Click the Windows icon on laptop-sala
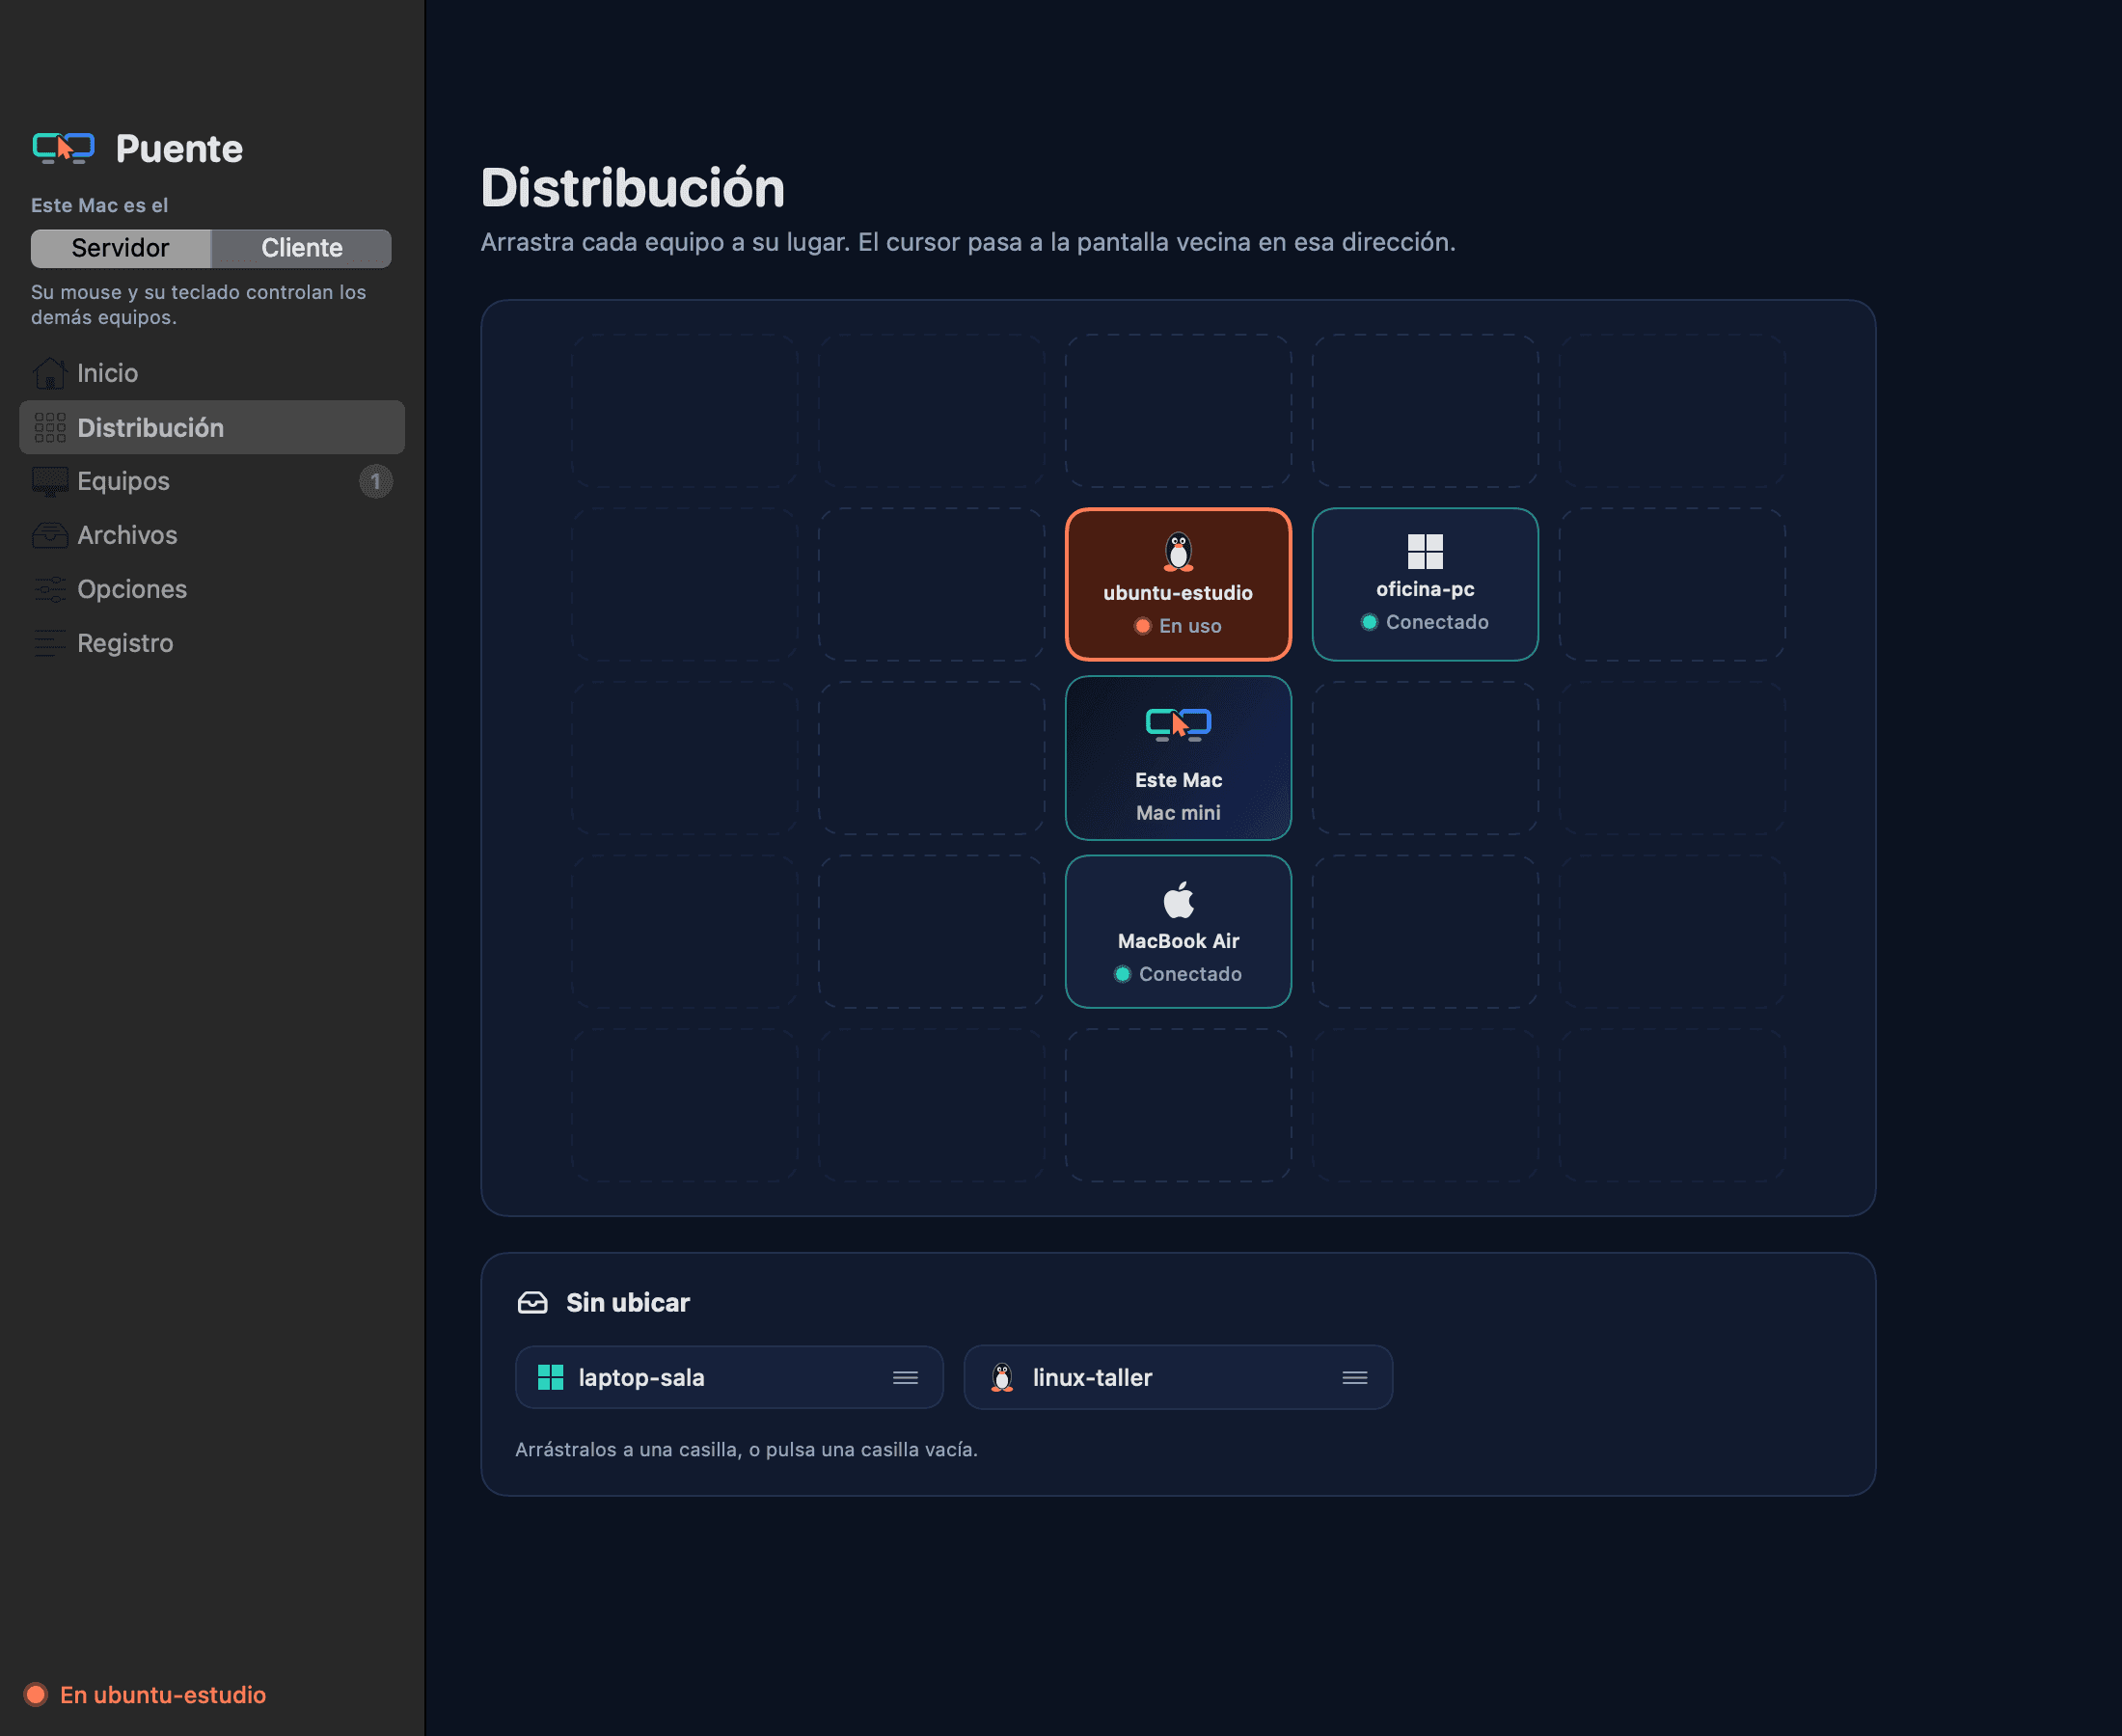This screenshot has width=2122, height=1736. coord(551,1377)
